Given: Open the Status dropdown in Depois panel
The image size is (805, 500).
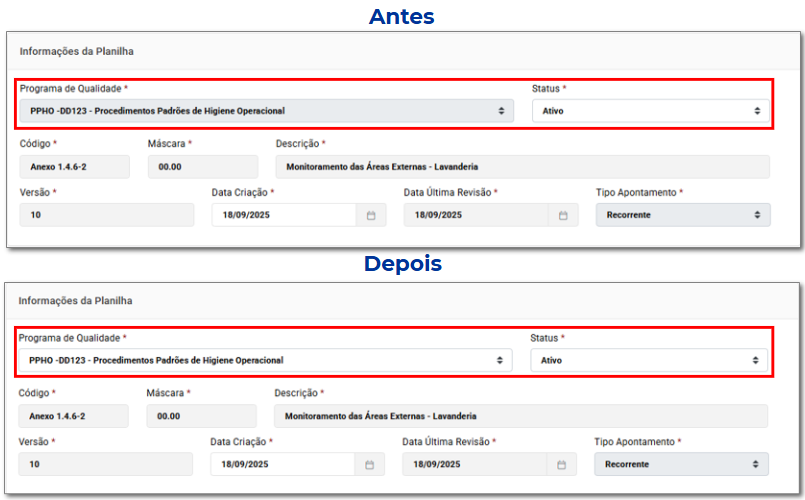Looking at the screenshot, I should (x=649, y=360).
